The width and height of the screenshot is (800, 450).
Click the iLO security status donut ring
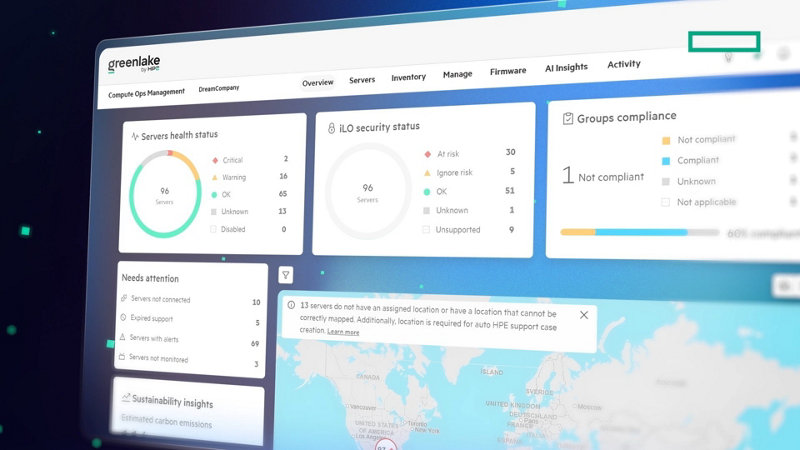368,191
